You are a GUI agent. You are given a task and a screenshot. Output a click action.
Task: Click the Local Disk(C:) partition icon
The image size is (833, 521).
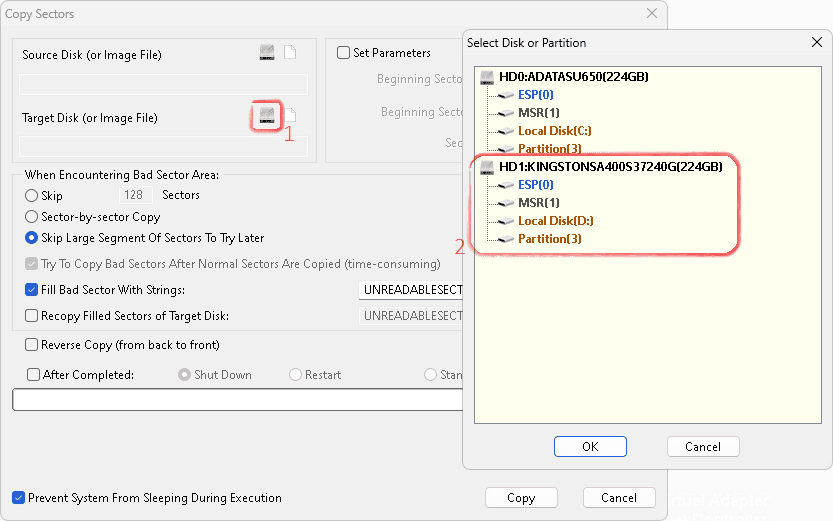[506, 131]
